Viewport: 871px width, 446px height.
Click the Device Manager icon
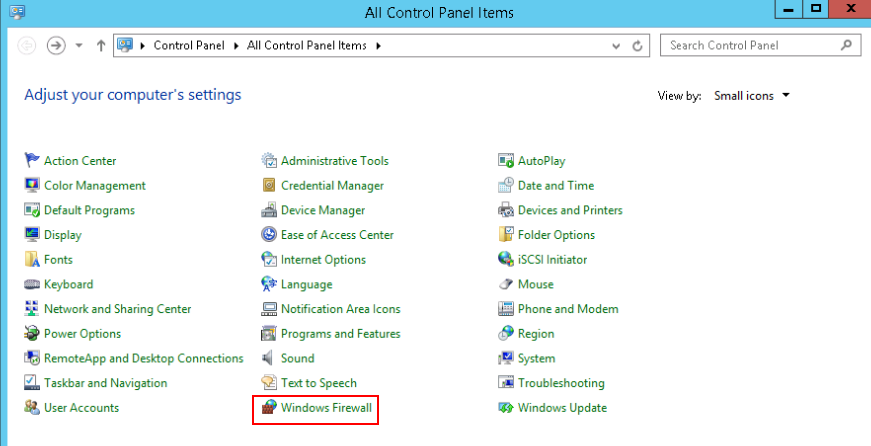click(269, 210)
